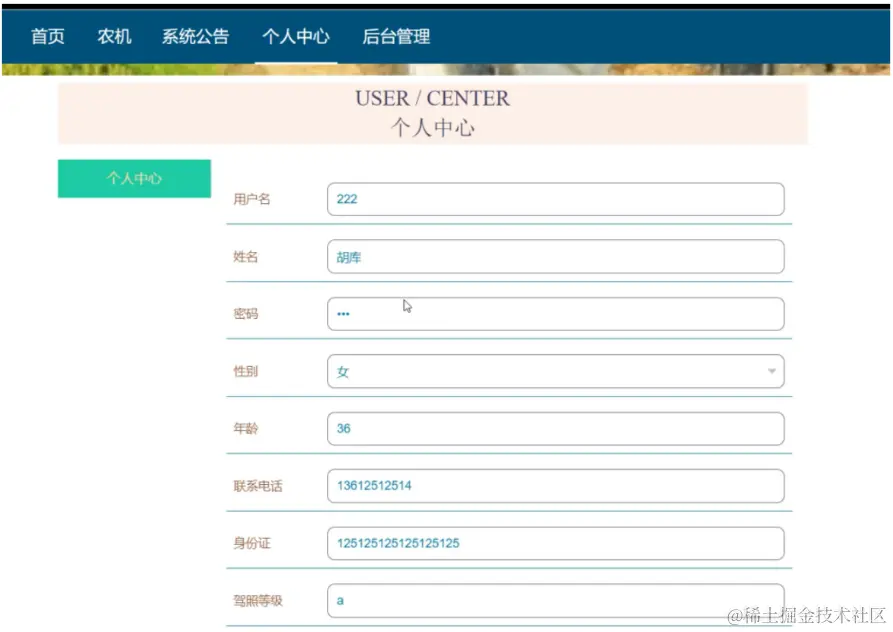893x632 pixels.
Task: Open the 农机 page from navigation
Action: [x=114, y=36]
